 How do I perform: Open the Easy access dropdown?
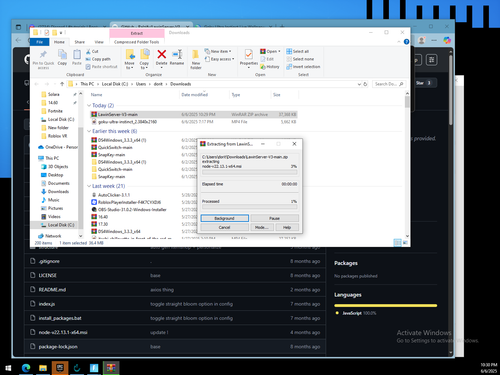click(x=220, y=59)
